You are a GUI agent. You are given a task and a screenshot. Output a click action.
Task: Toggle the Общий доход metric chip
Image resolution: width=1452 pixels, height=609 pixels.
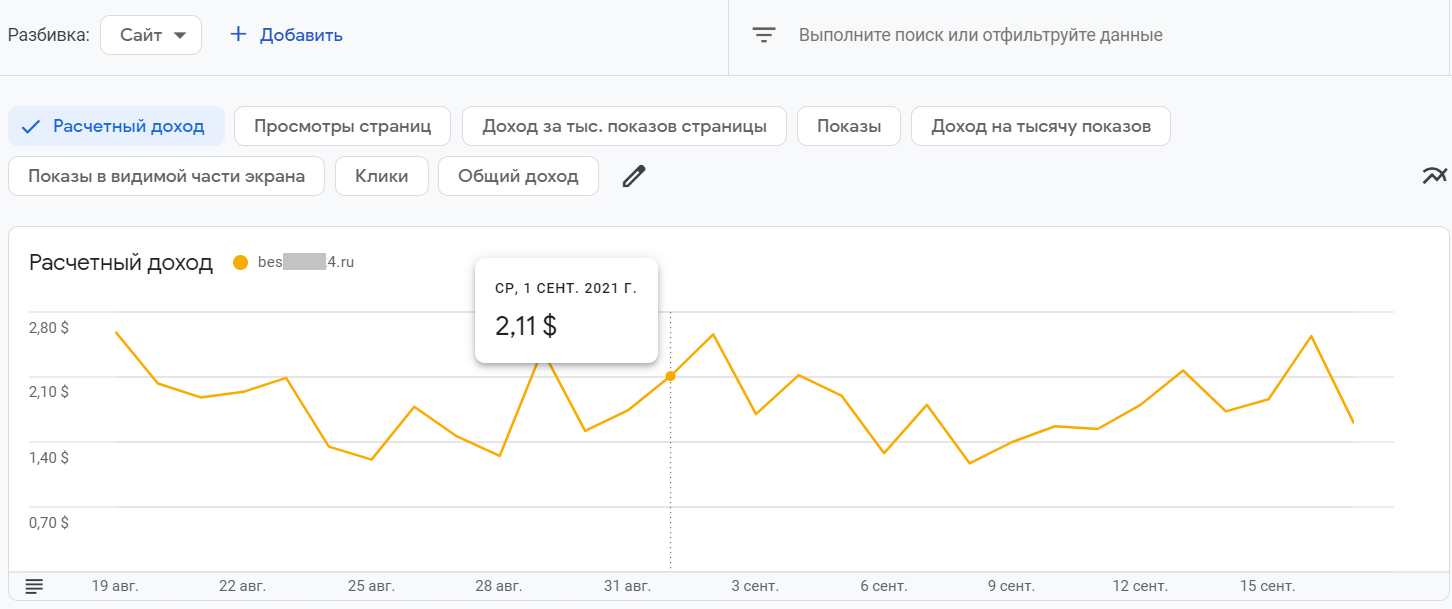point(518,177)
